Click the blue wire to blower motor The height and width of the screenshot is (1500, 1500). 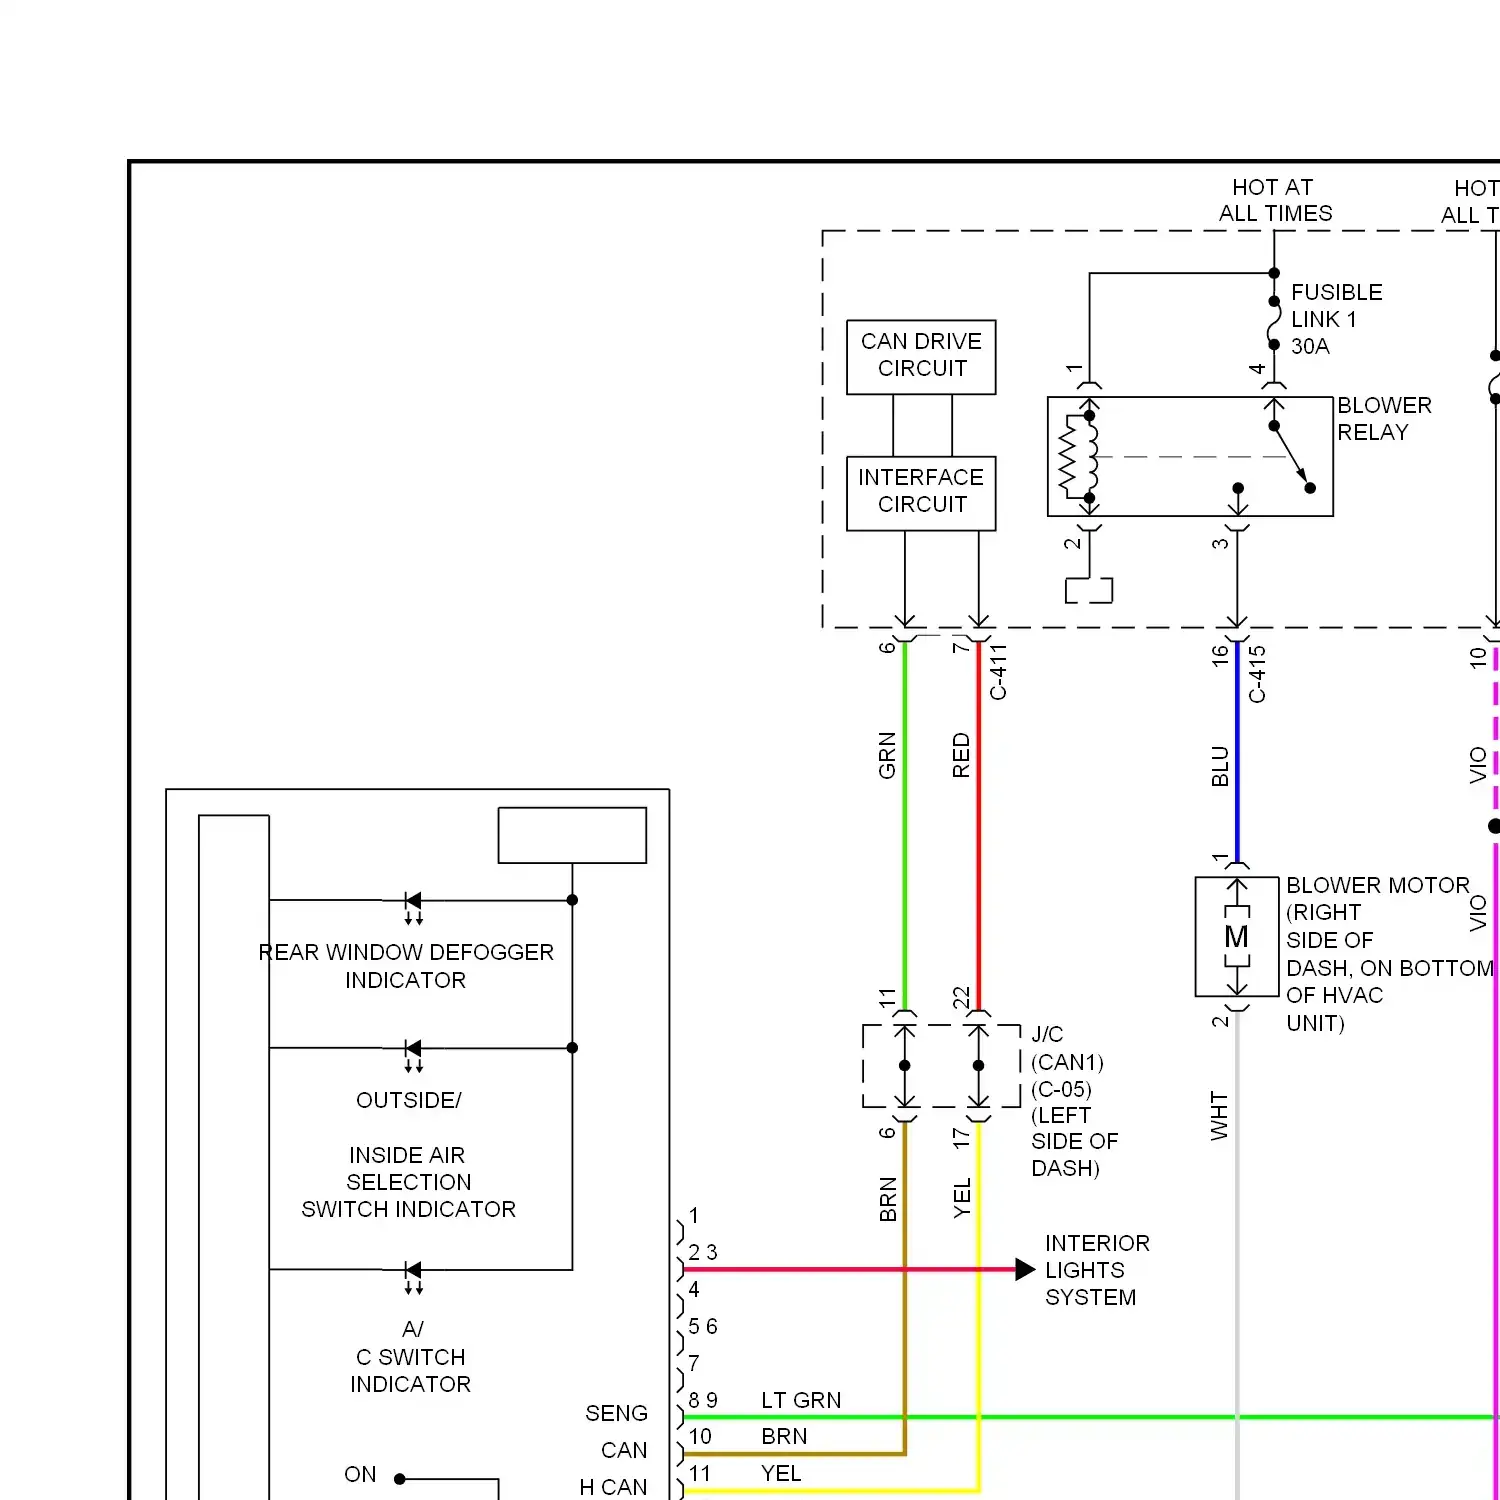click(1237, 751)
